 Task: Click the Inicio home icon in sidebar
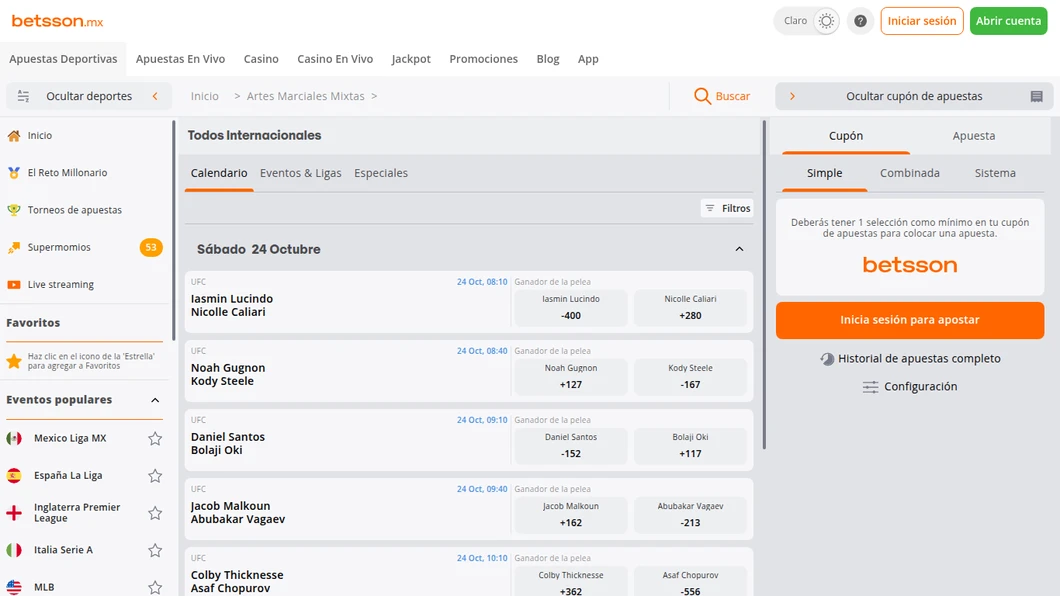pyautogui.click(x=14, y=136)
